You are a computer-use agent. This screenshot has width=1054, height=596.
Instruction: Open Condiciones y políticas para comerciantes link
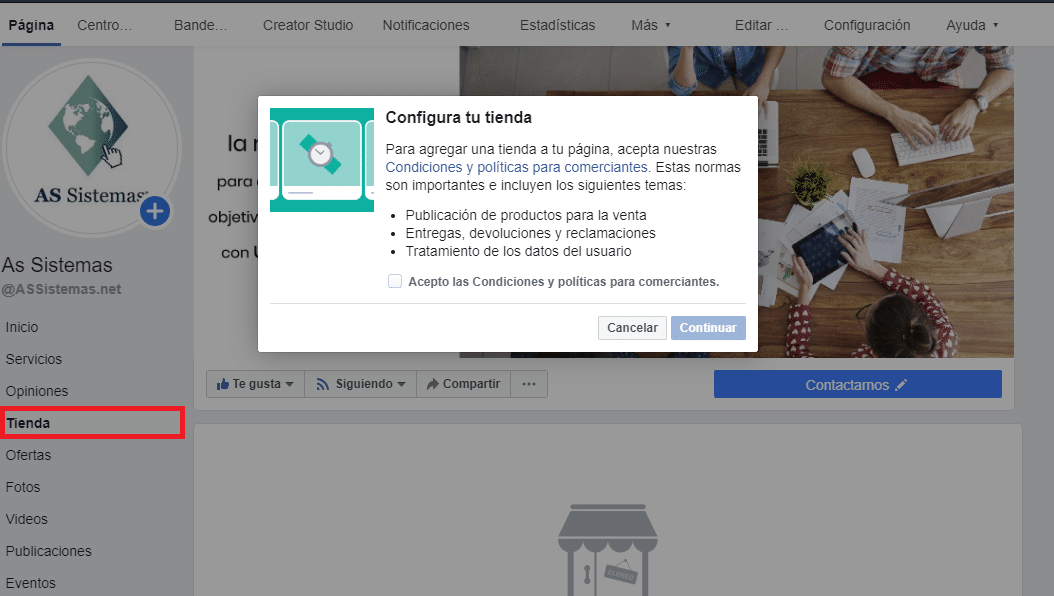coord(517,167)
